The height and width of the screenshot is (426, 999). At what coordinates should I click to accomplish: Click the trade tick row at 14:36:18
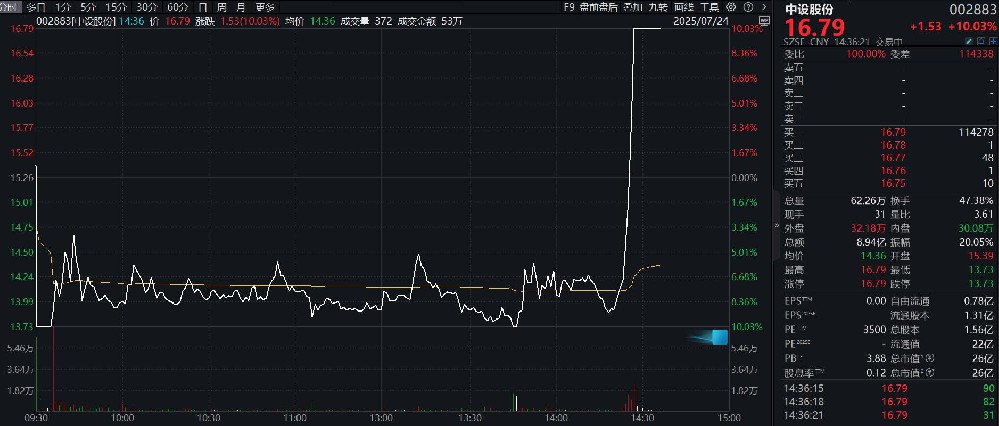tap(891, 402)
